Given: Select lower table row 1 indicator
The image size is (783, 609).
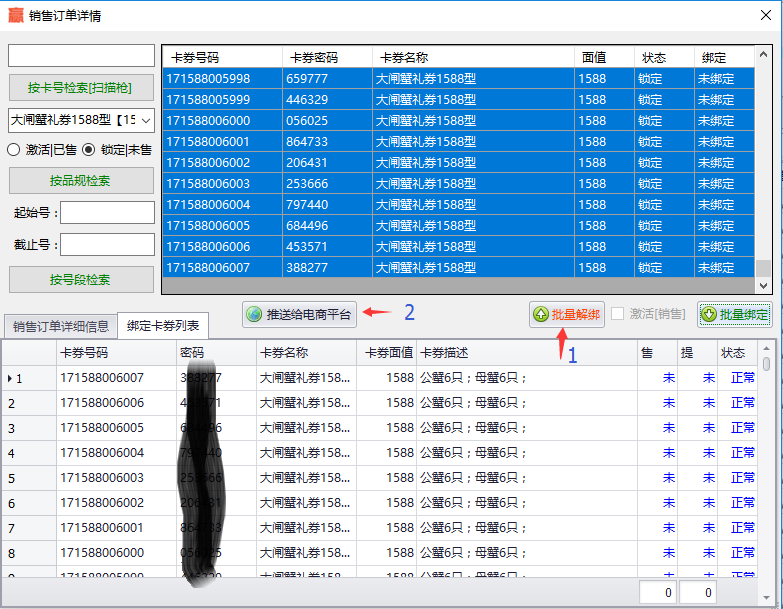Looking at the screenshot, I should 29,378.
